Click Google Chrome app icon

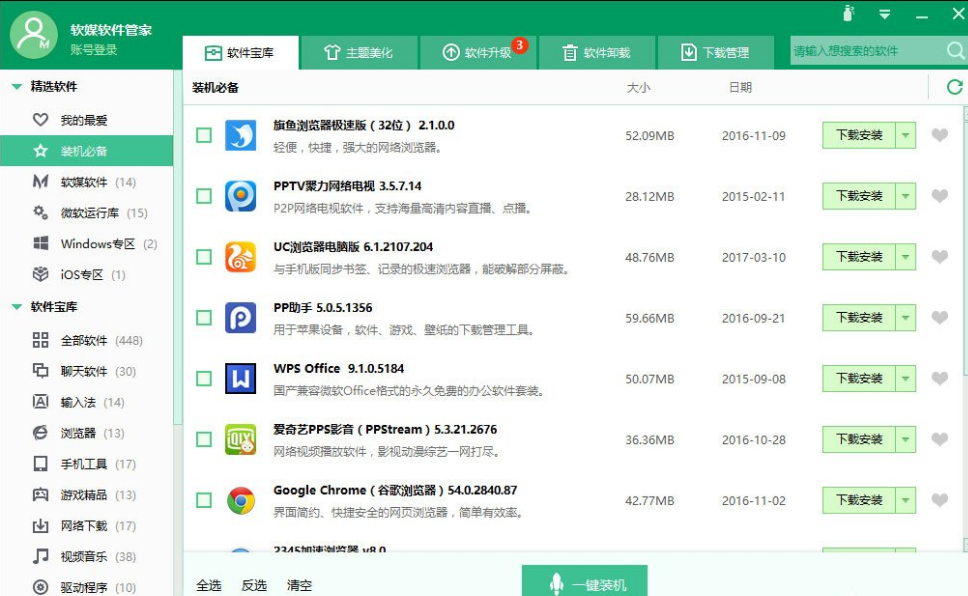point(241,500)
